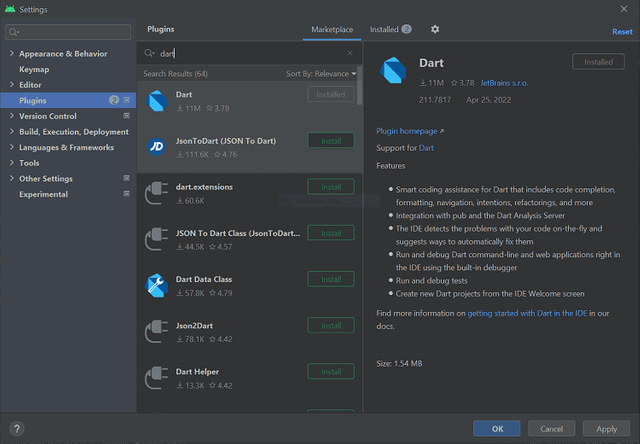Open getting started with Dart in the IDE link
Viewport: 640px width, 444px height.
pyautogui.click(x=527, y=313)
